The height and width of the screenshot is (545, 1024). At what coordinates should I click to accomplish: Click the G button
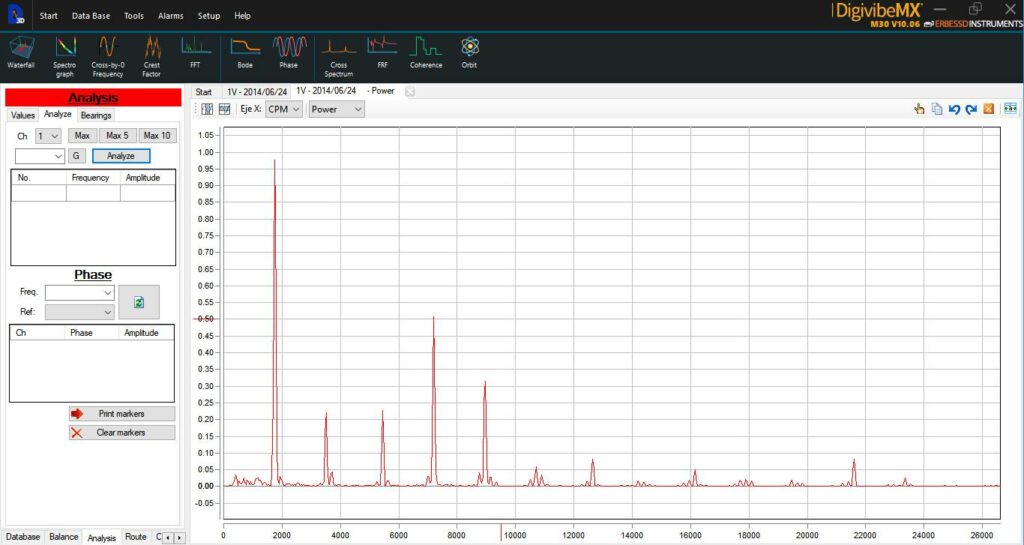click(76, 156)
